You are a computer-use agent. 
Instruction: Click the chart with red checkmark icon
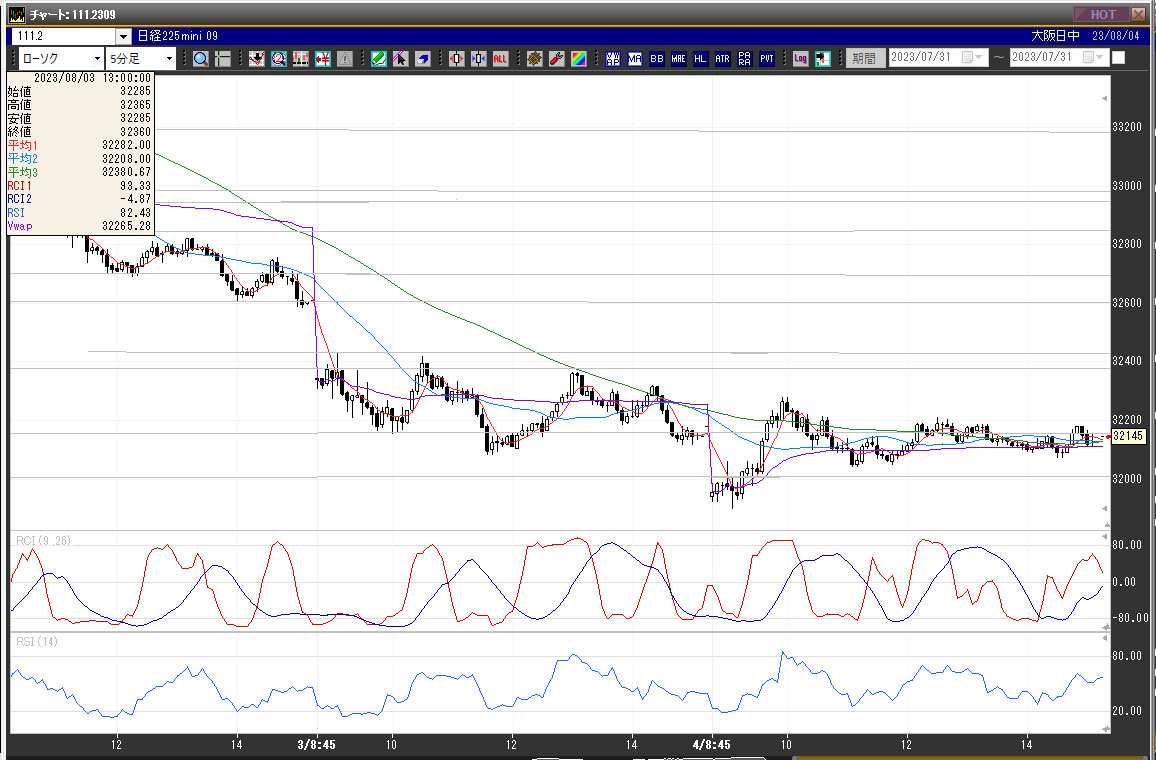257,59
